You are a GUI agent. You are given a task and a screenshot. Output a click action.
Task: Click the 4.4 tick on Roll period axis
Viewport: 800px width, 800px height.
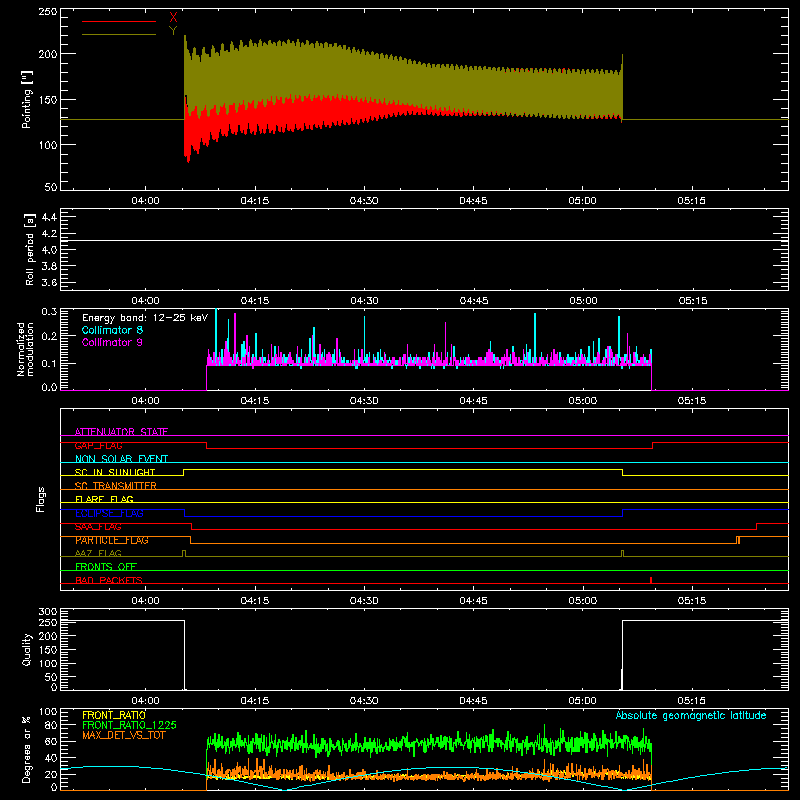tap(49, 217)
